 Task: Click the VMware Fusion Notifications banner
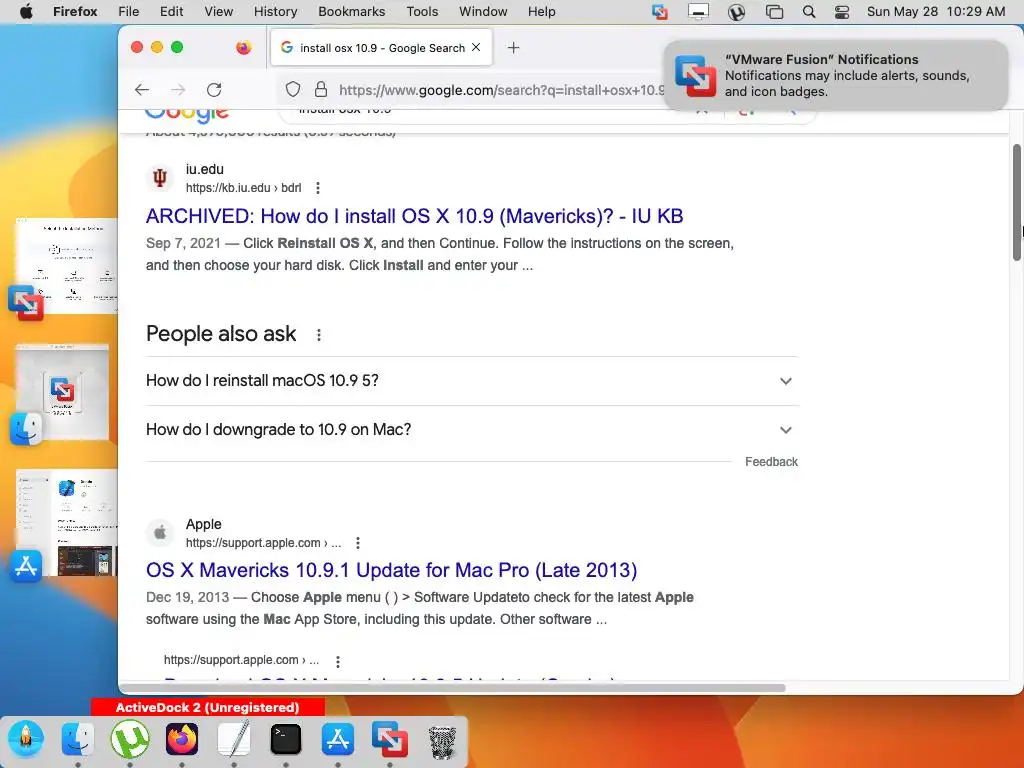(x=836, y=76)
